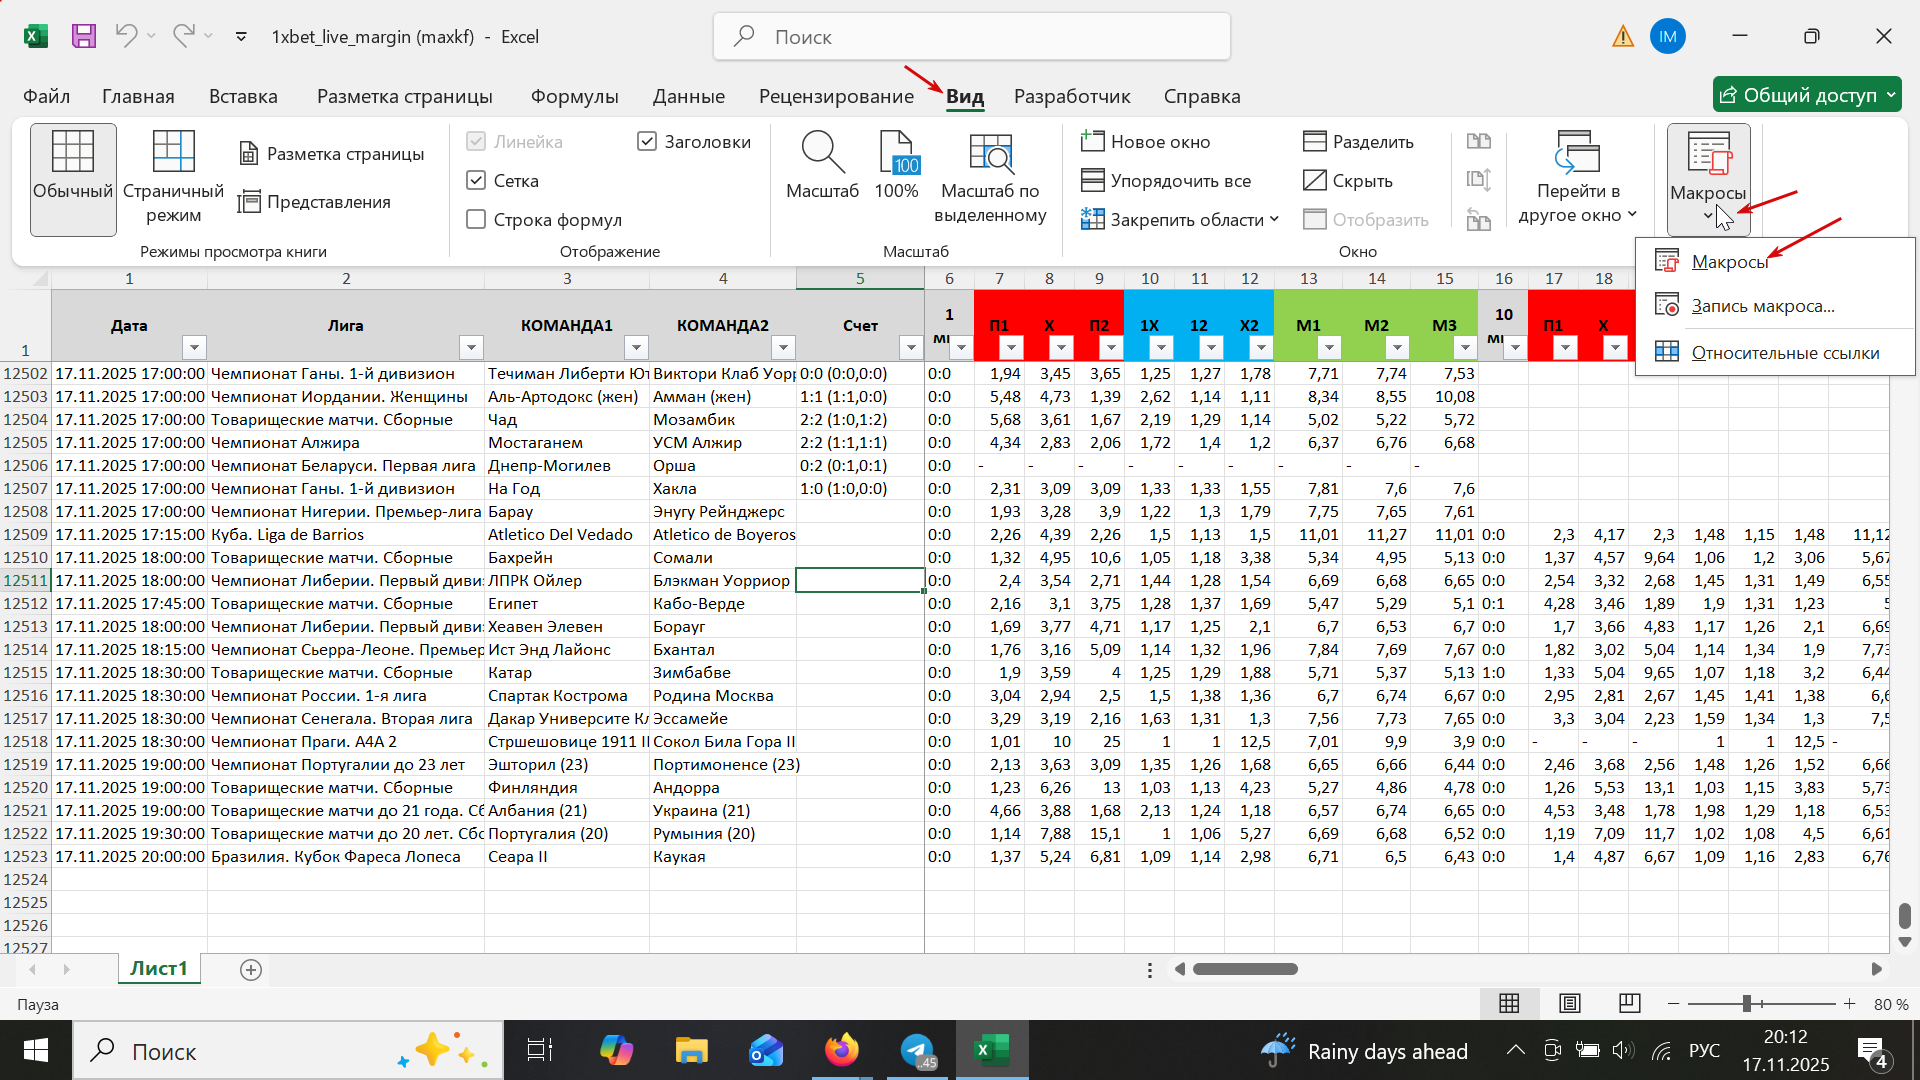
Task: Enable the Formula Bar (Строка формул) checkbox
Action: click(x=477, y=220)
